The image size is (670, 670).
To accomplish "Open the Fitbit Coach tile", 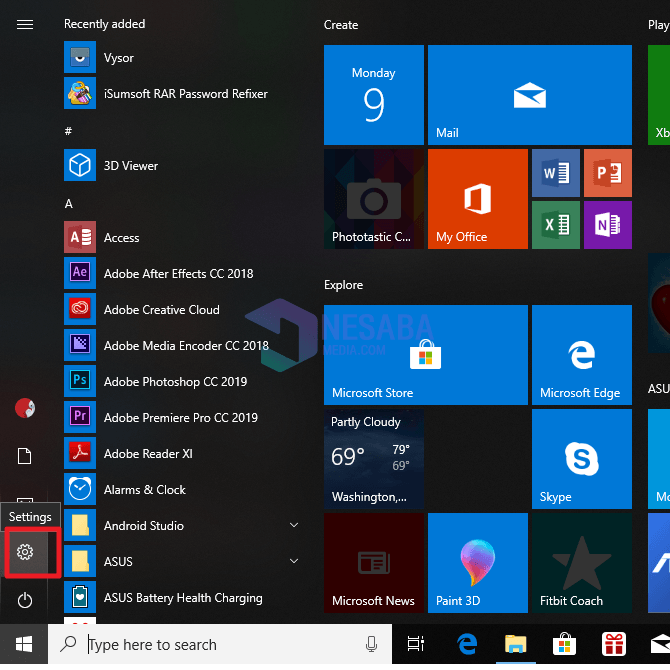I will [582, 563].
